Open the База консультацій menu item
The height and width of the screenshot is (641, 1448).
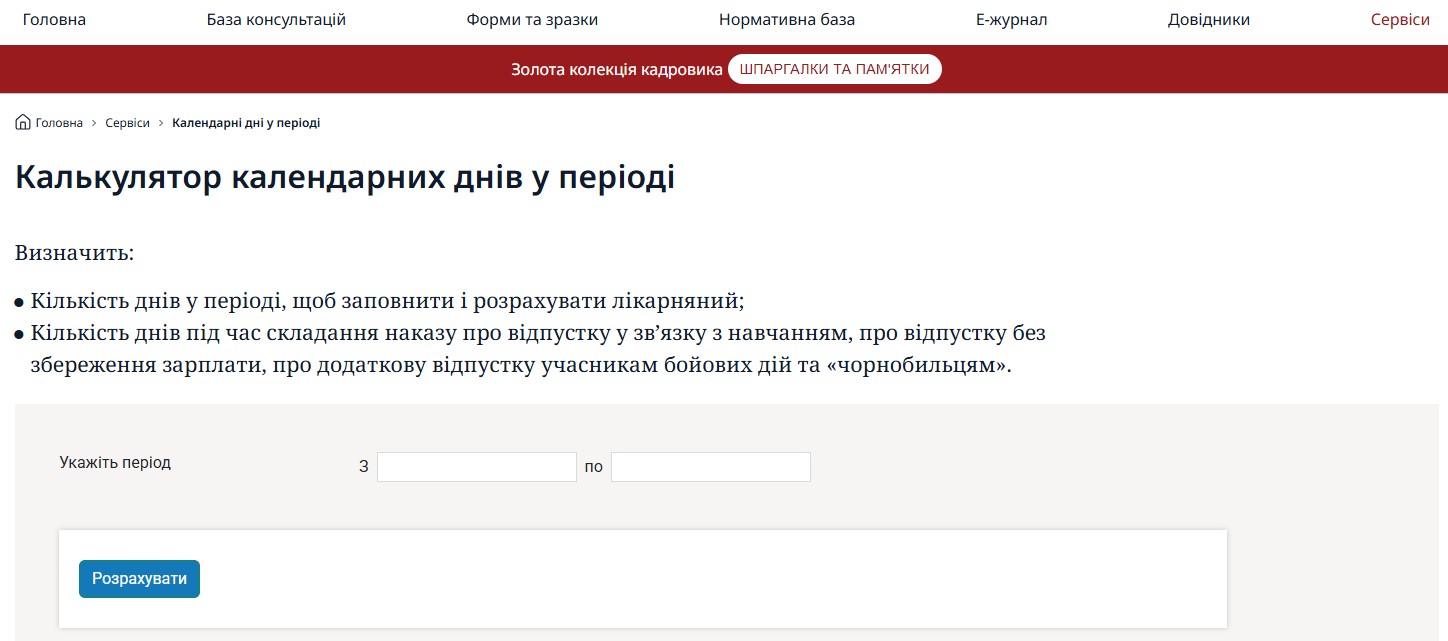[276, 20]
